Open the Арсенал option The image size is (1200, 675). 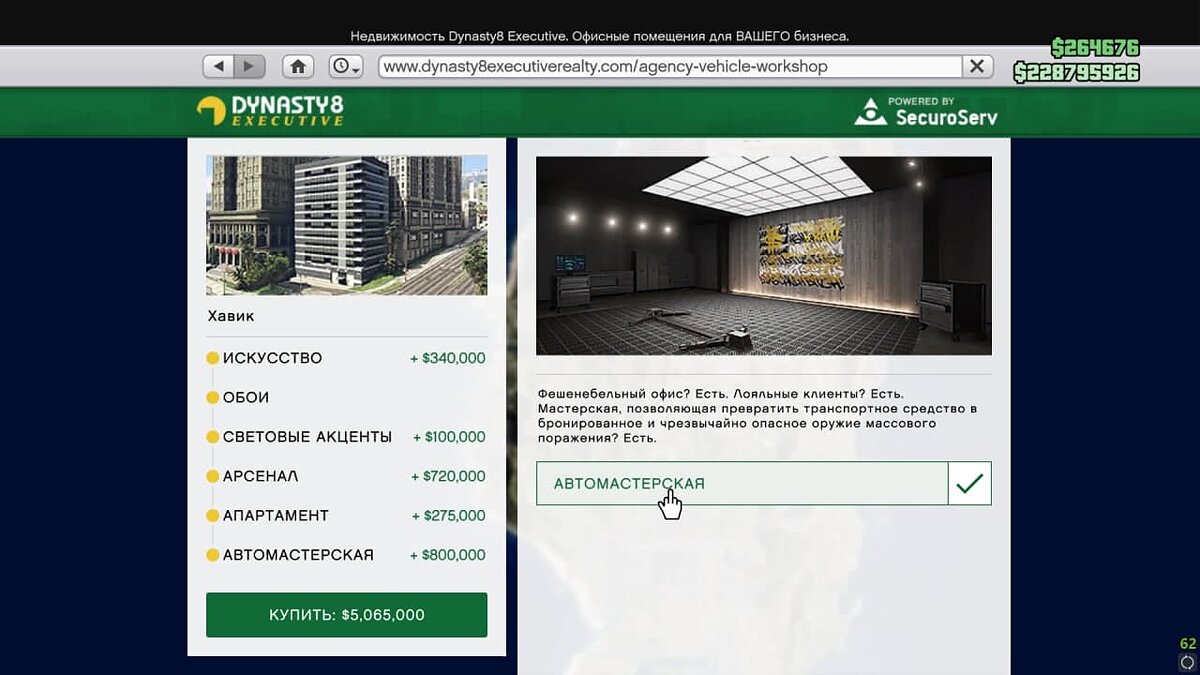click(x=260, y=476)
